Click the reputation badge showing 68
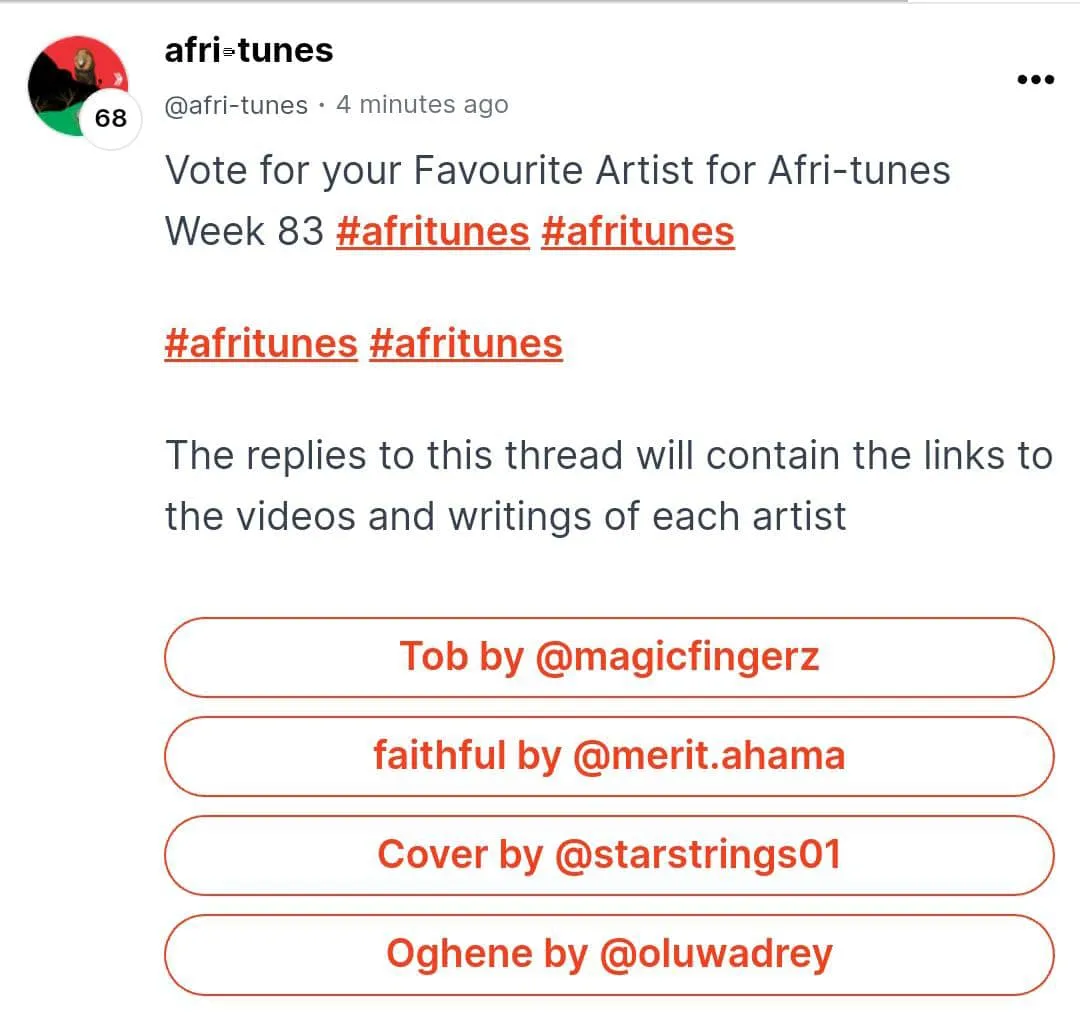1080x1032 pixels. tap(111, 119)
